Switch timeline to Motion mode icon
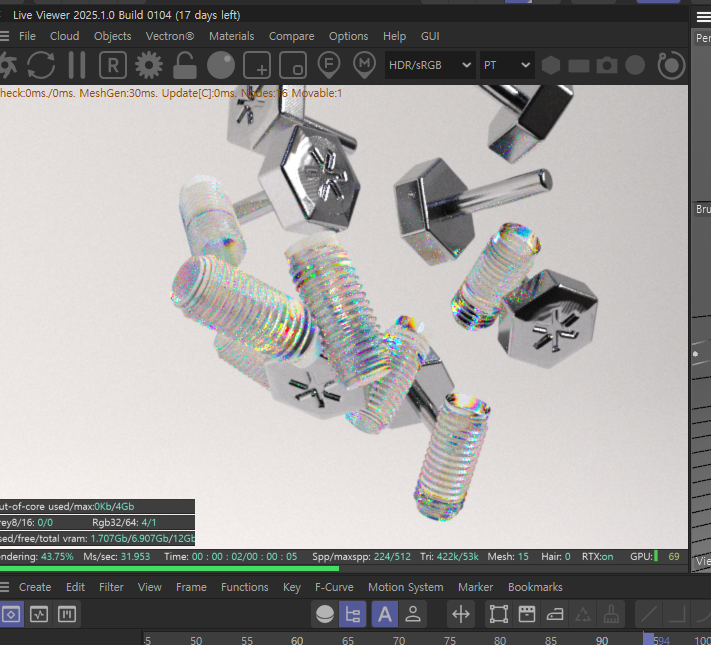Viewport: 711px width, 645px height. (67, 615)
